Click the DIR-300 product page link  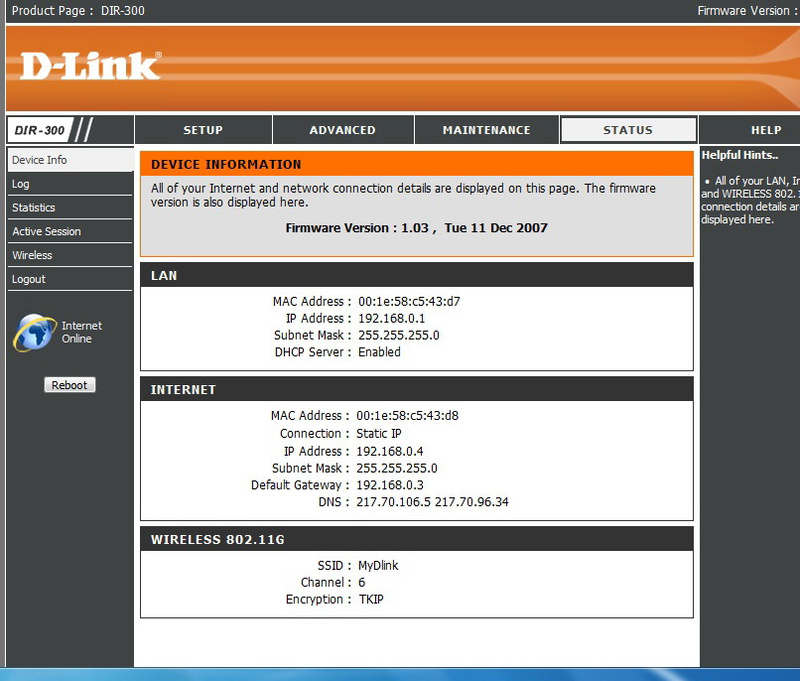(x=122, y=11)
